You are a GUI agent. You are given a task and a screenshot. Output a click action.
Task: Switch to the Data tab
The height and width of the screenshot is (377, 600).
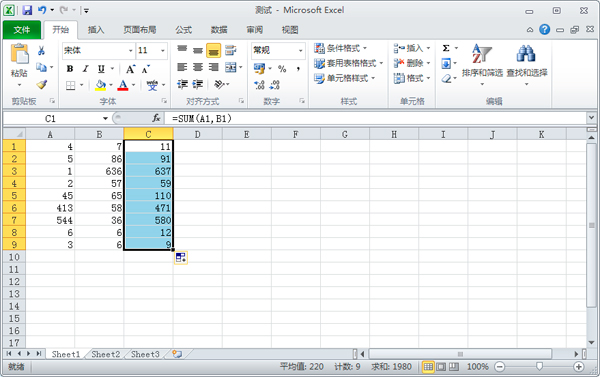[x=219, y=30]
